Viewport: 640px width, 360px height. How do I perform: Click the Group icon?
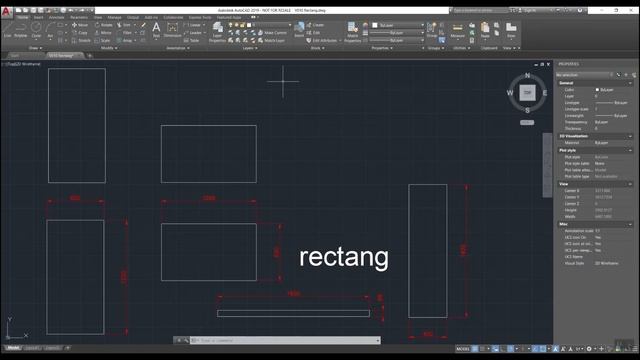pos(431,29)
